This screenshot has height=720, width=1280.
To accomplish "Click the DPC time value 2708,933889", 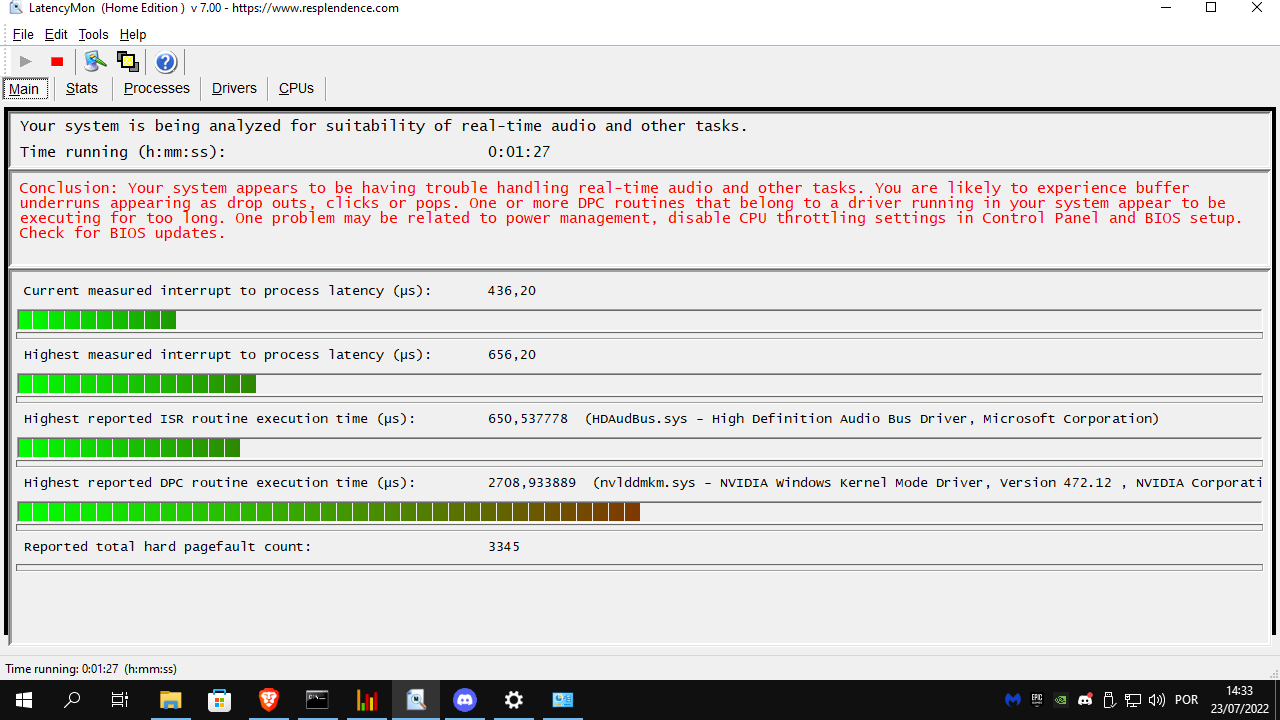I will point(532,483).
